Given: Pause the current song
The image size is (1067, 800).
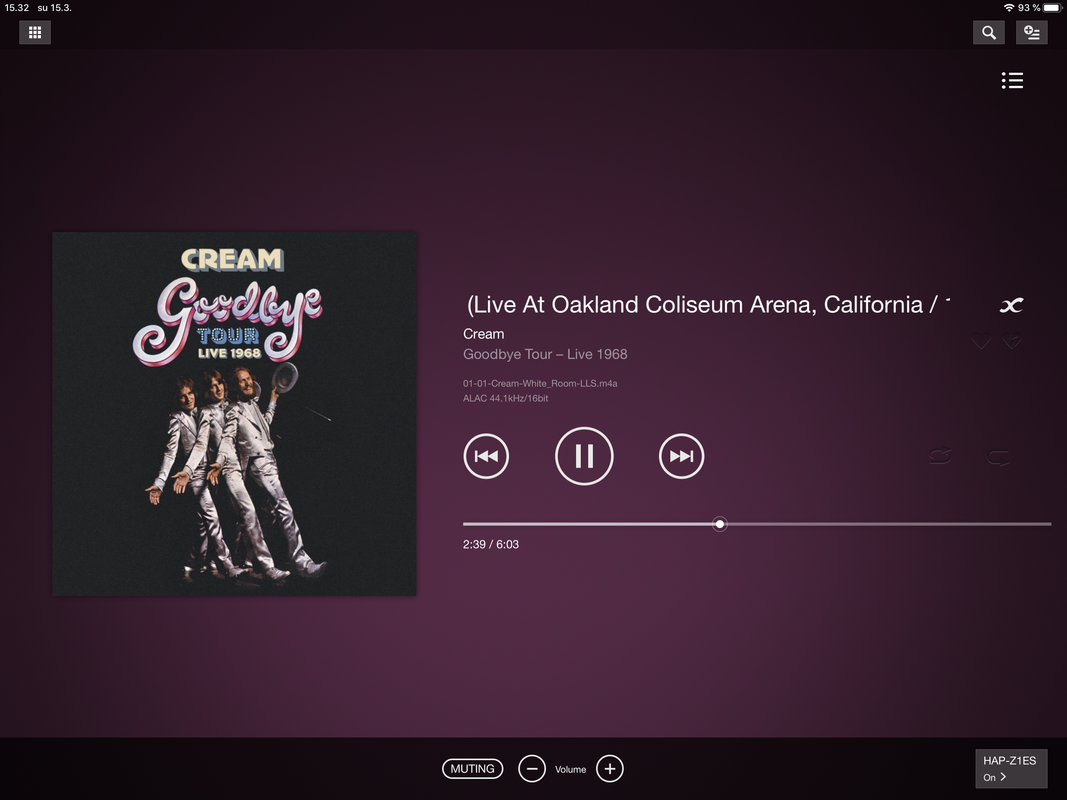Looking at the screenshot, I should point(584,456).
